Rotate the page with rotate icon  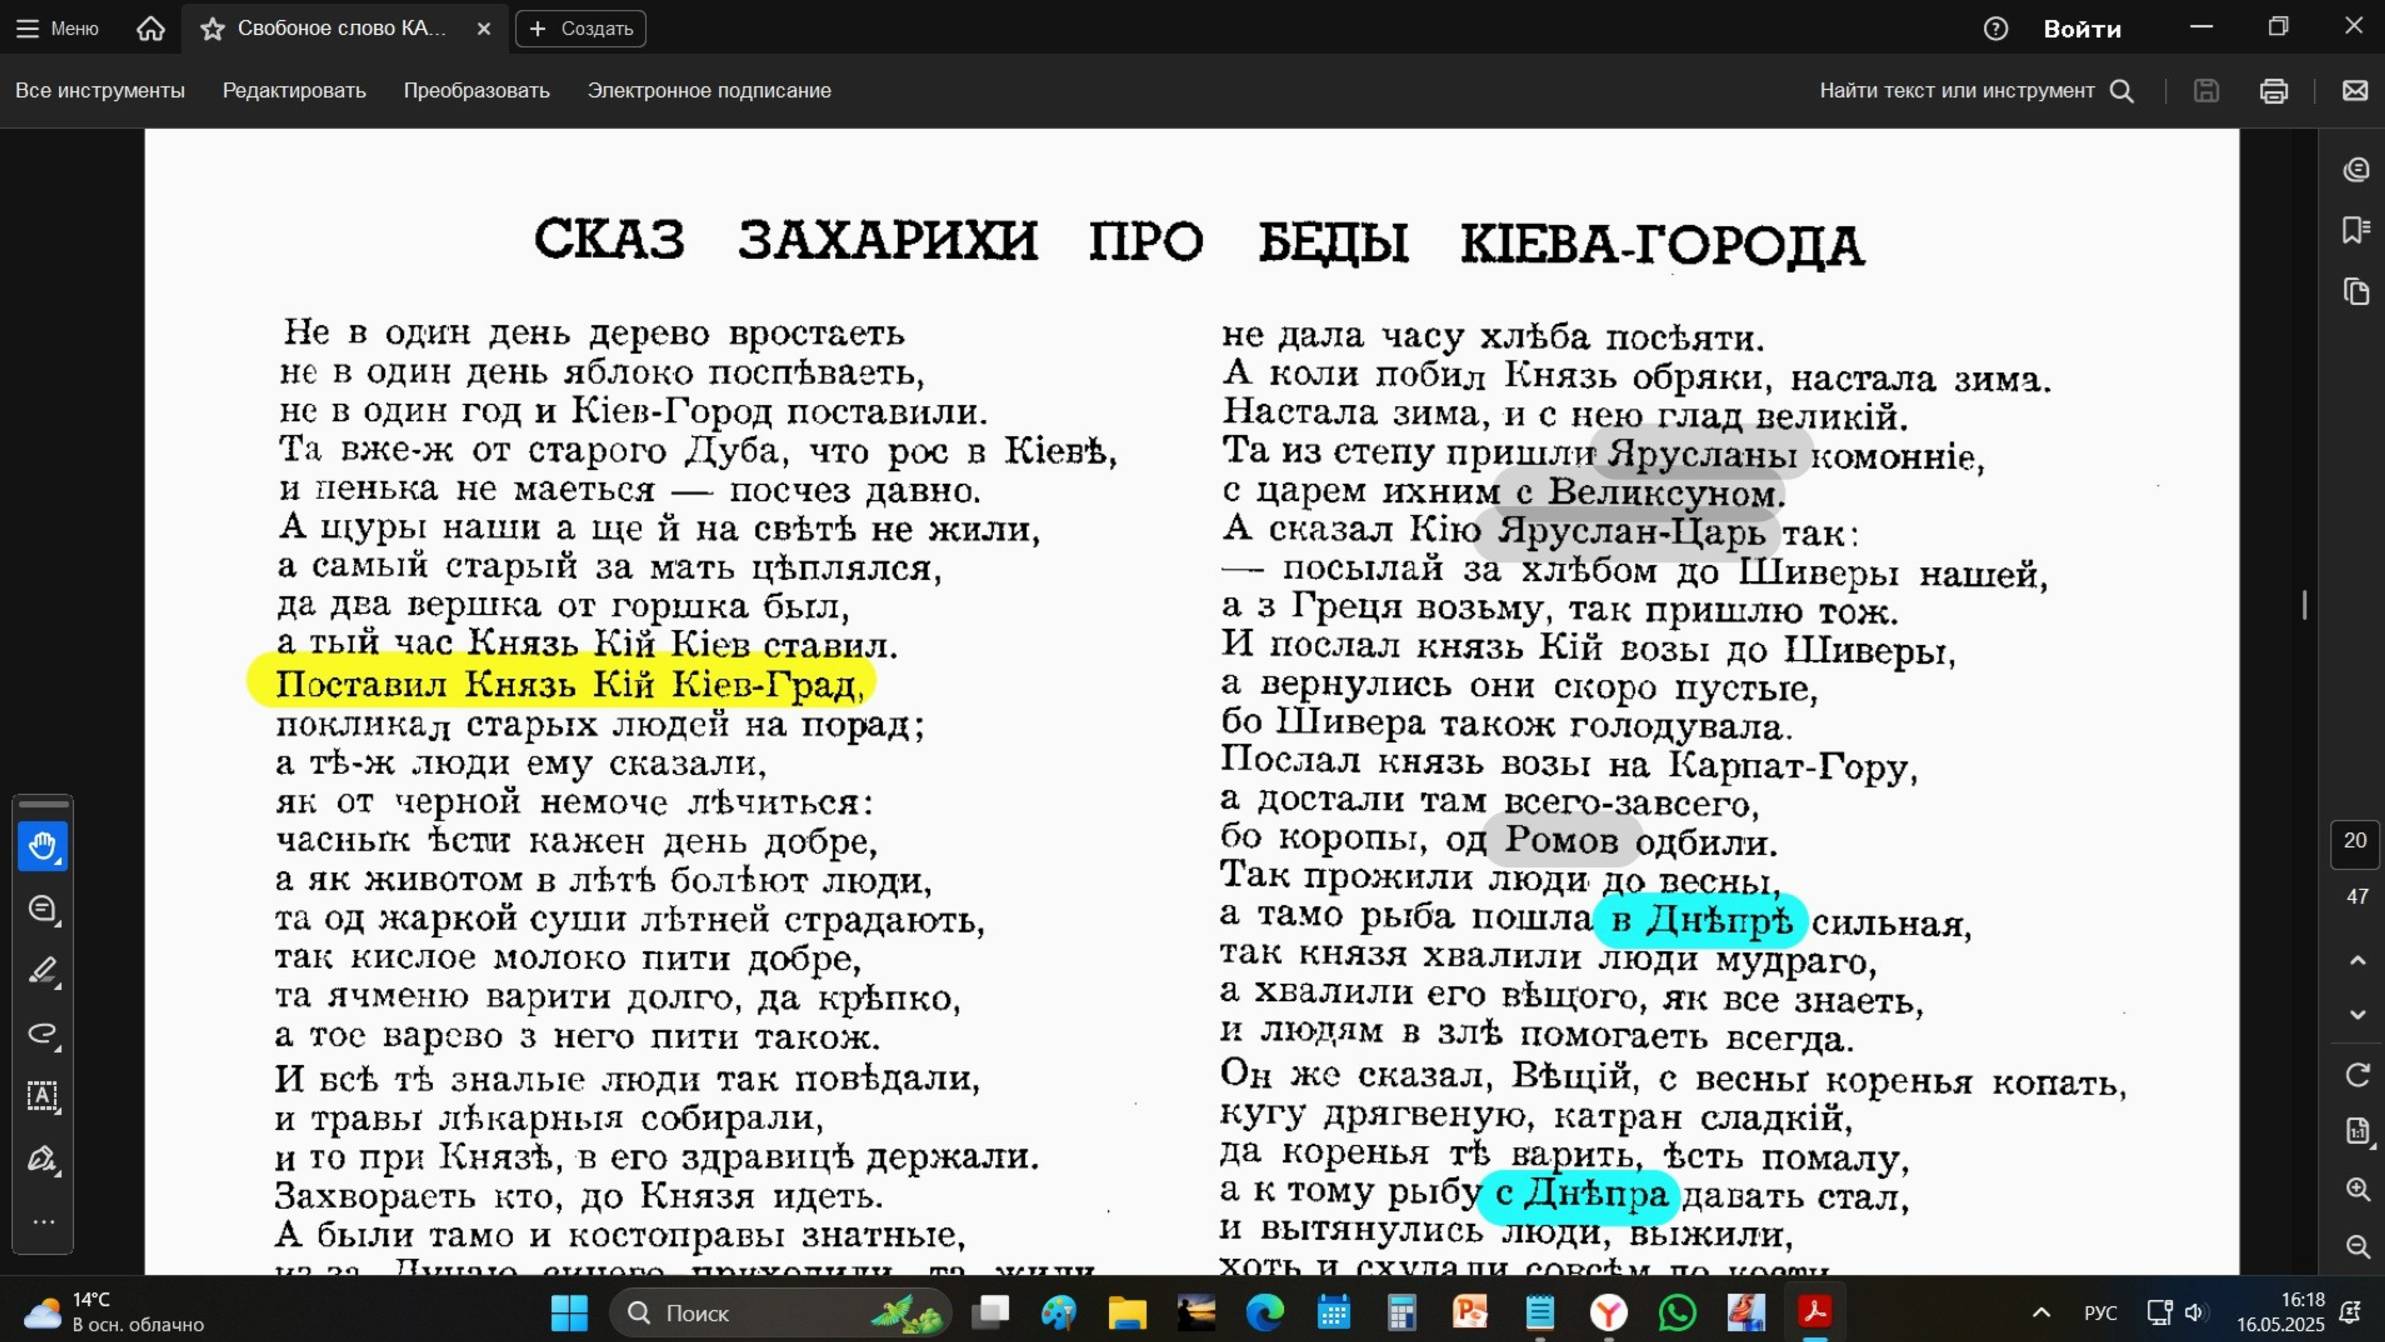(2357, 1075)
